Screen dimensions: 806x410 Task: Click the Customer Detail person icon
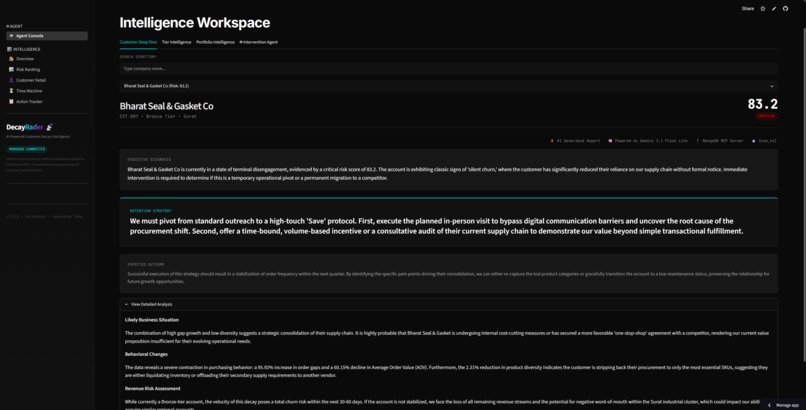click(11, 80)
